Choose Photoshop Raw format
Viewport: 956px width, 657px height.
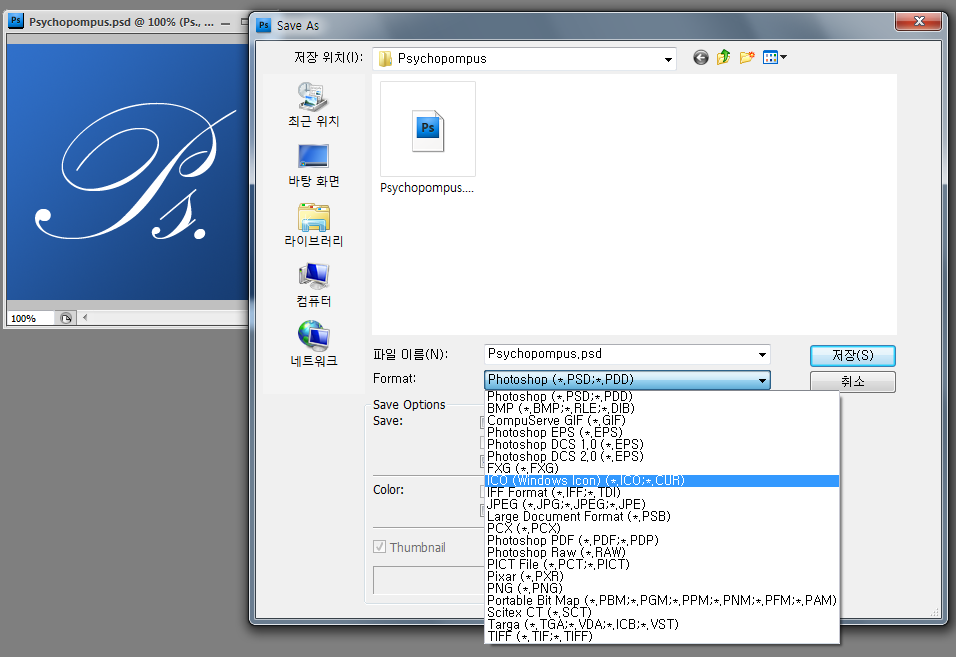[x=662, y=552]
